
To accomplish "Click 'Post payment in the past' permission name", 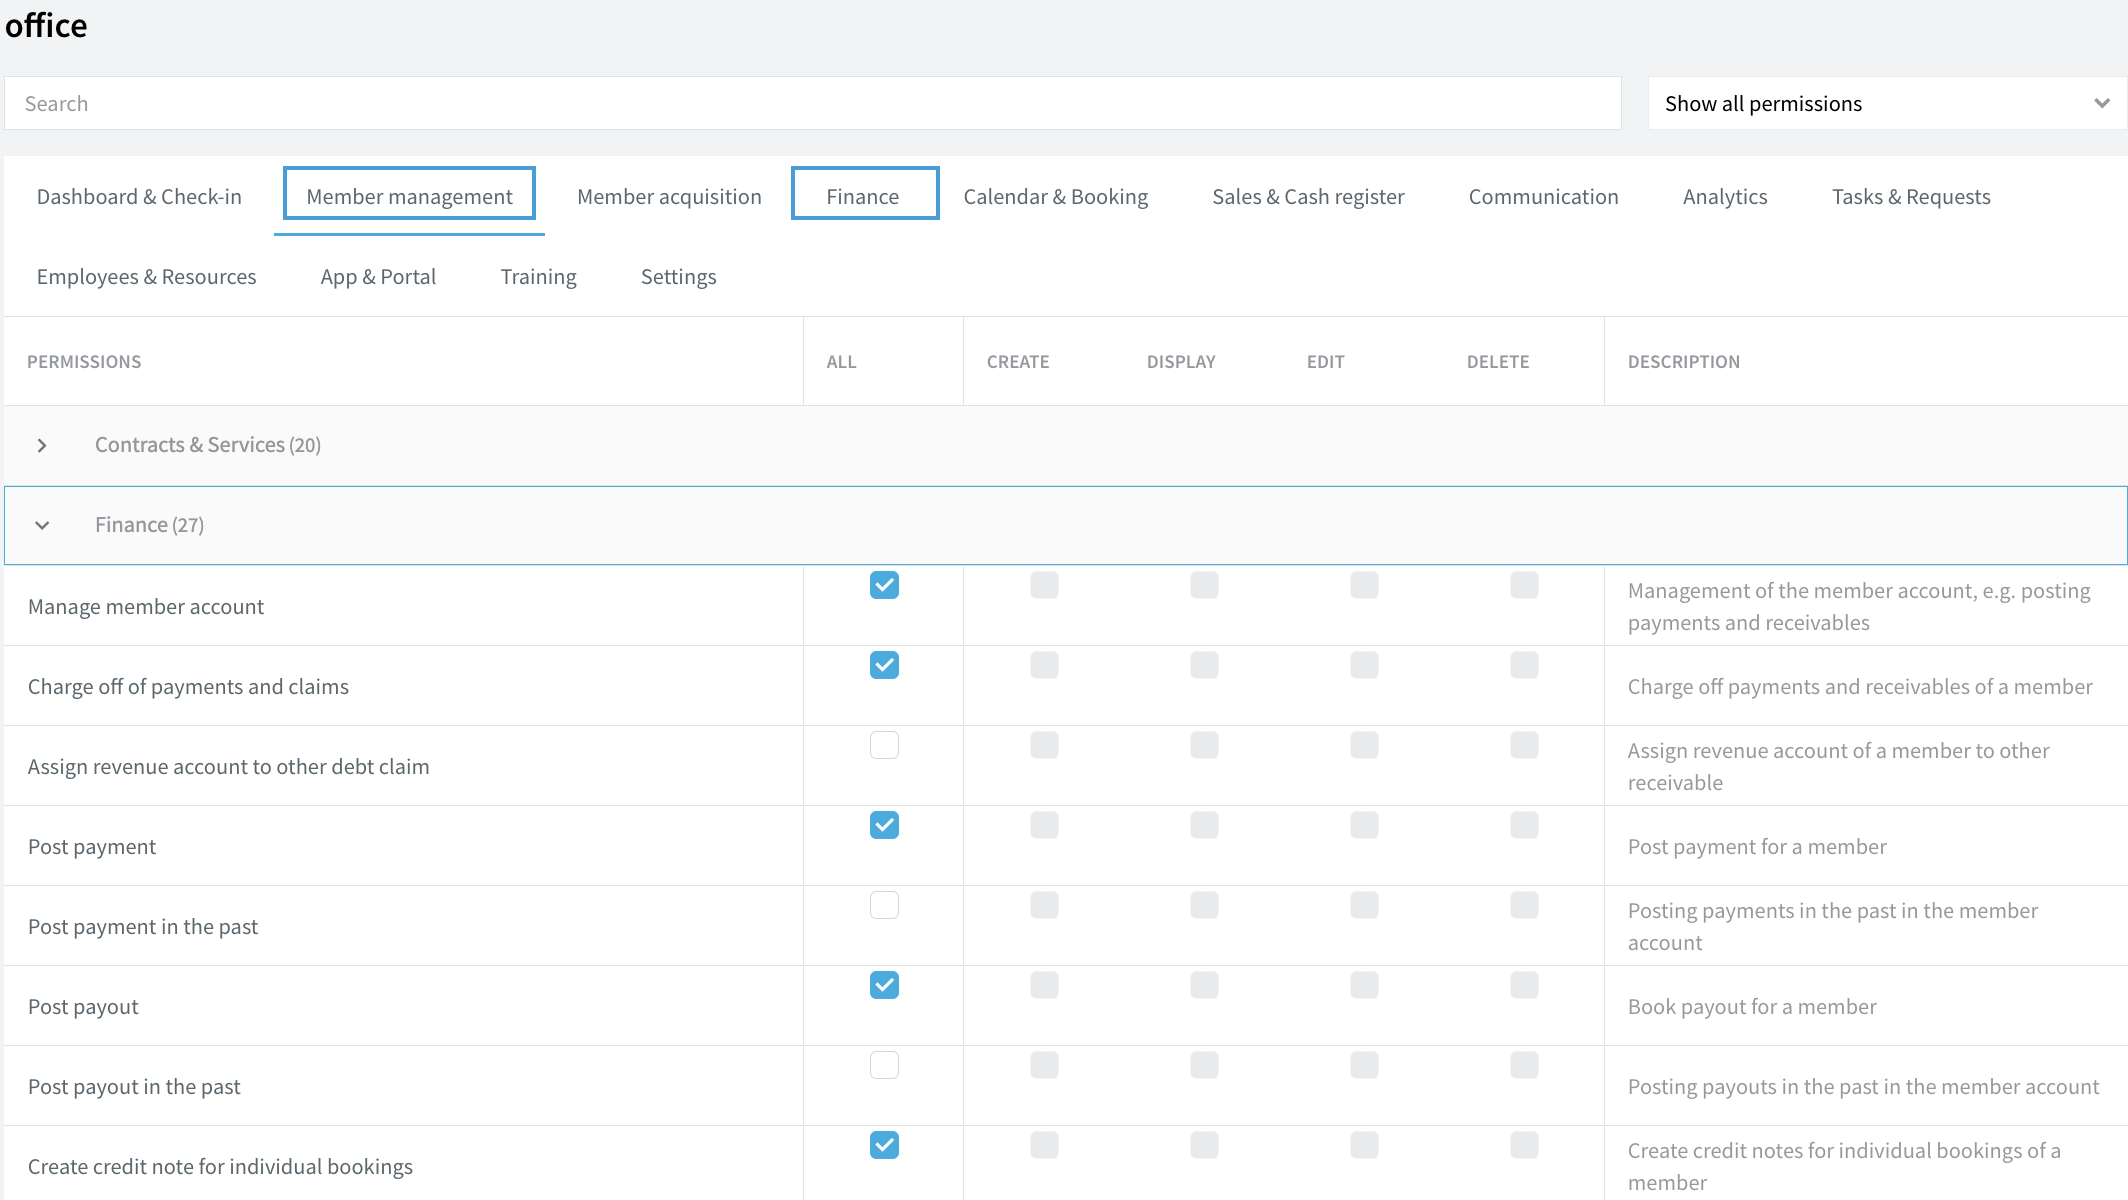I will tap(143, 927).
